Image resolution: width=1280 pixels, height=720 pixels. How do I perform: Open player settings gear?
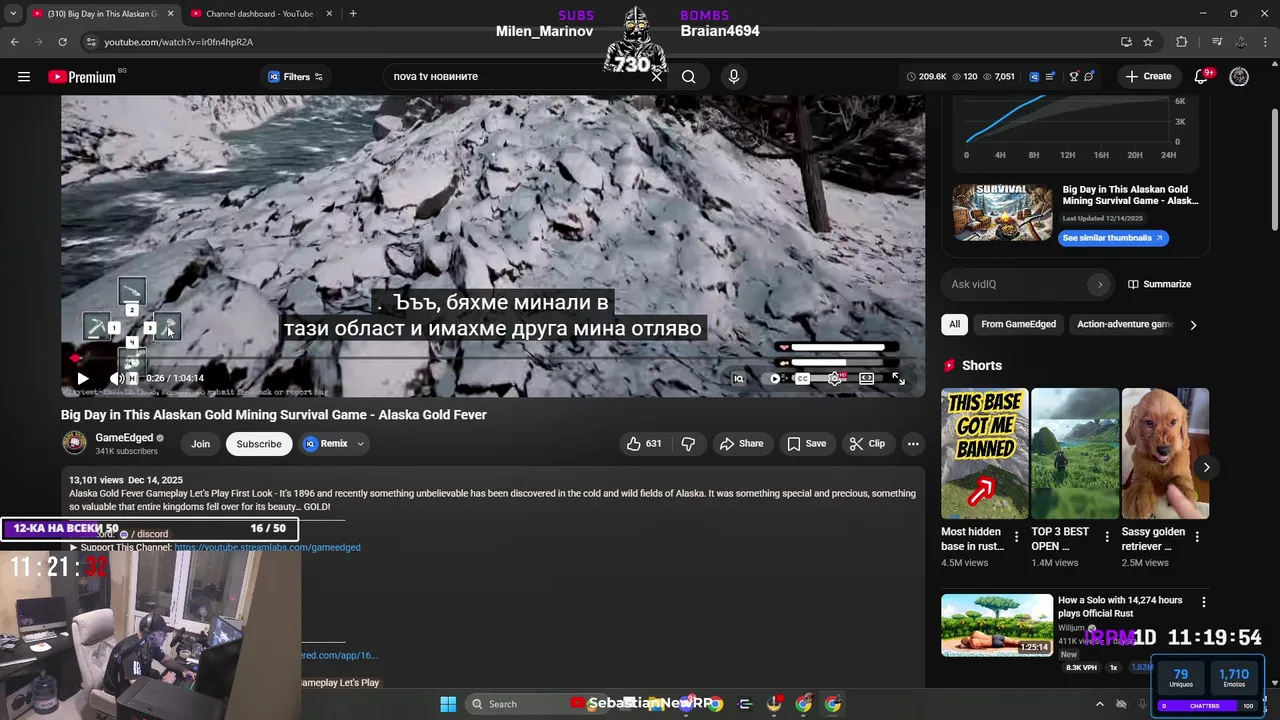834,378
